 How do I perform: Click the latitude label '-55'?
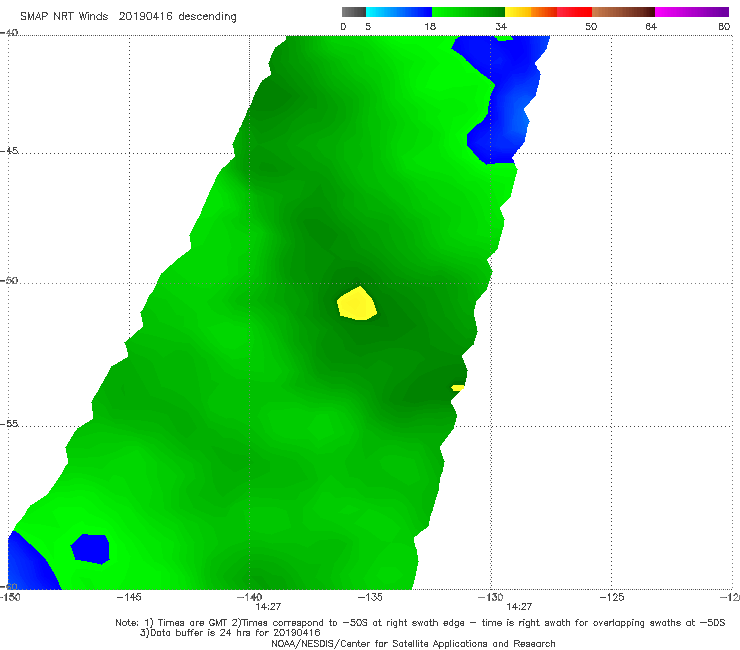pos(9,424)
